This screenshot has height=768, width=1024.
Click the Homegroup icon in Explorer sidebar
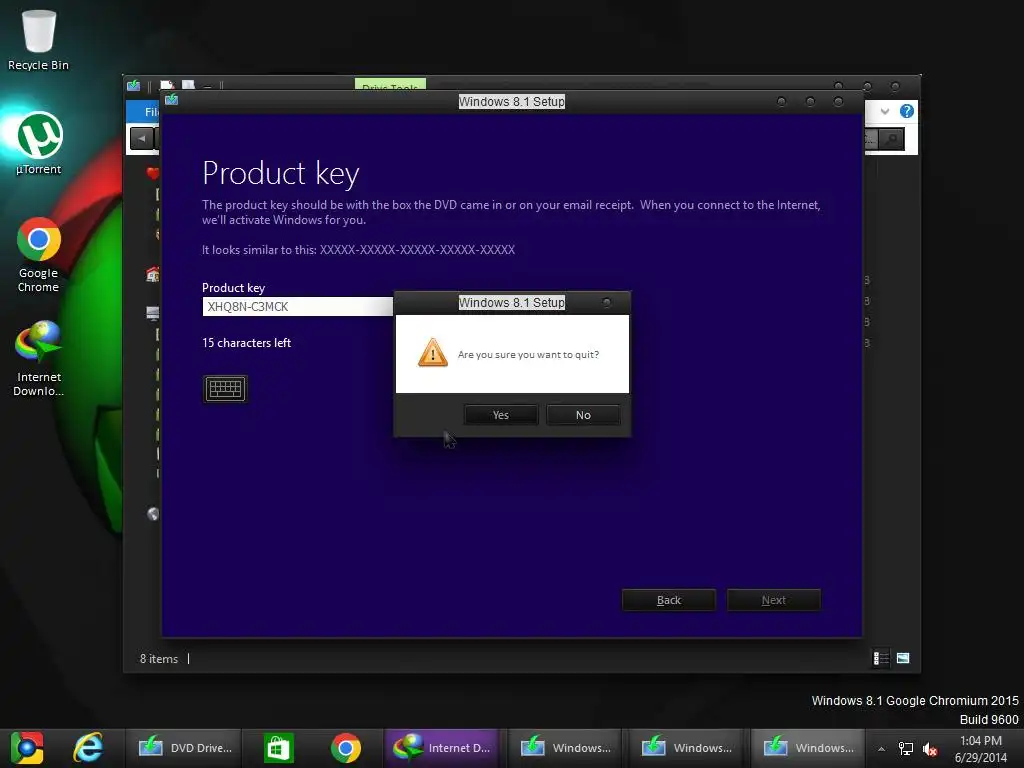point(153,274)
